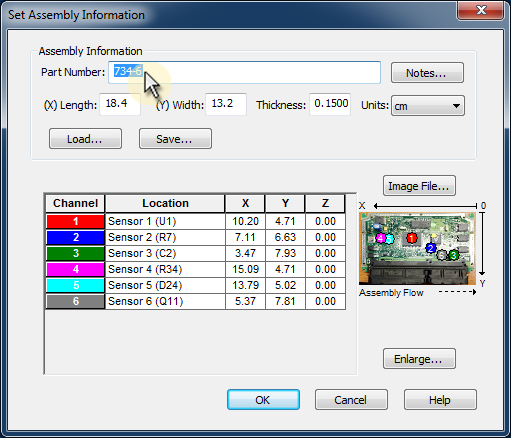Select the red channel 1 color cell
511x438 pixels.
tap(75, 221)
